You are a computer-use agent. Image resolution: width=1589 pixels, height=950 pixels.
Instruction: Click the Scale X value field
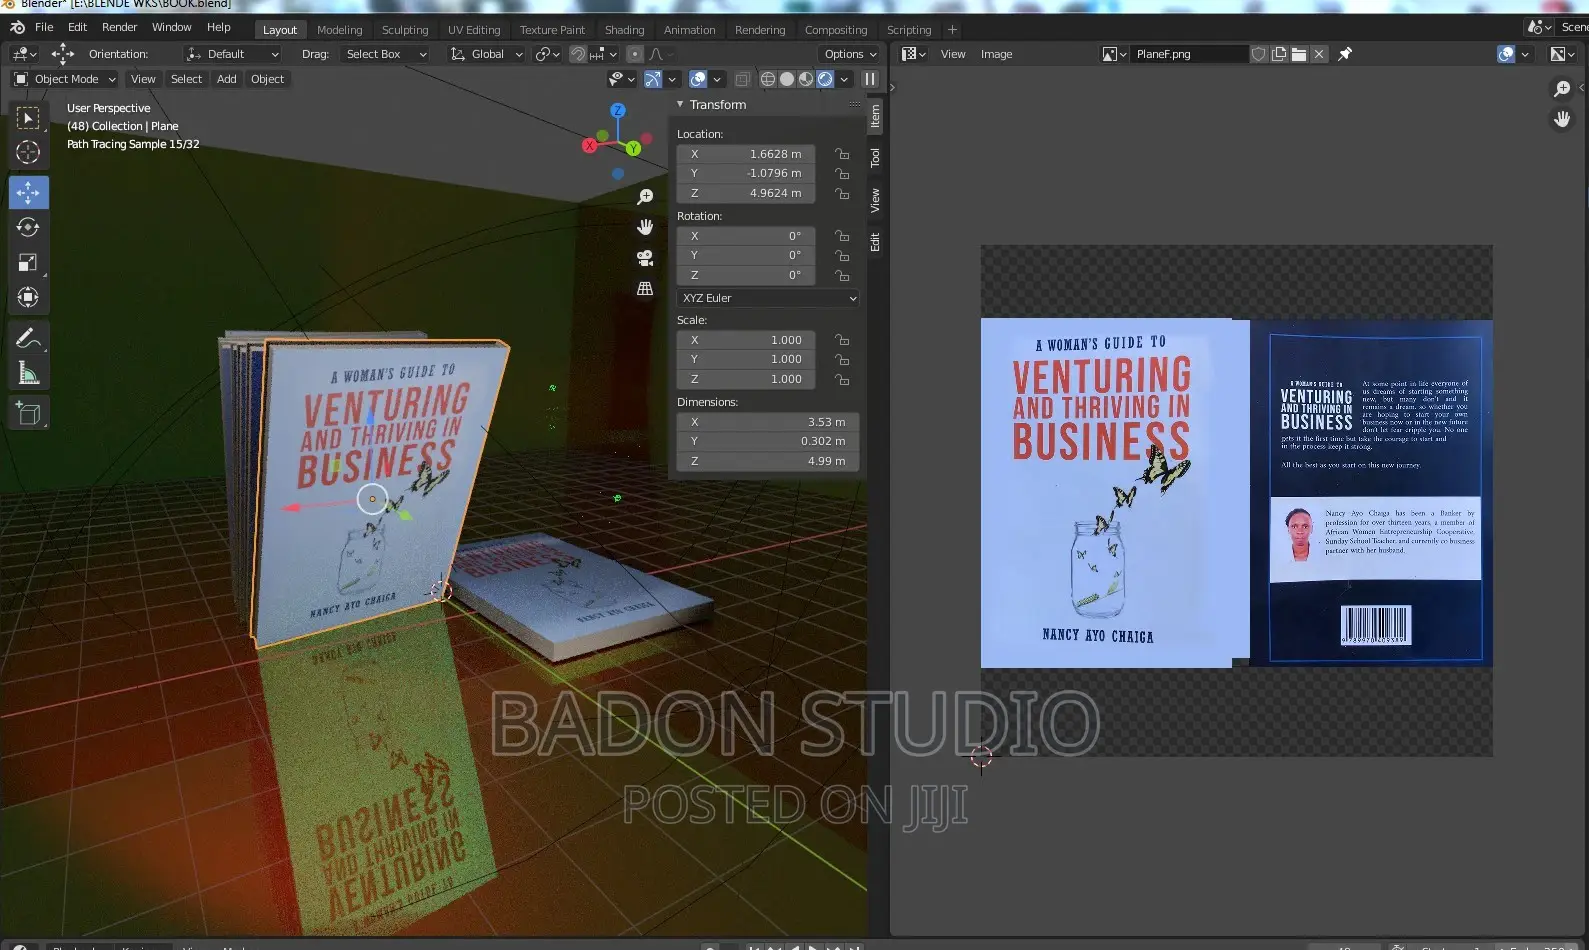[x=746, y=340]
